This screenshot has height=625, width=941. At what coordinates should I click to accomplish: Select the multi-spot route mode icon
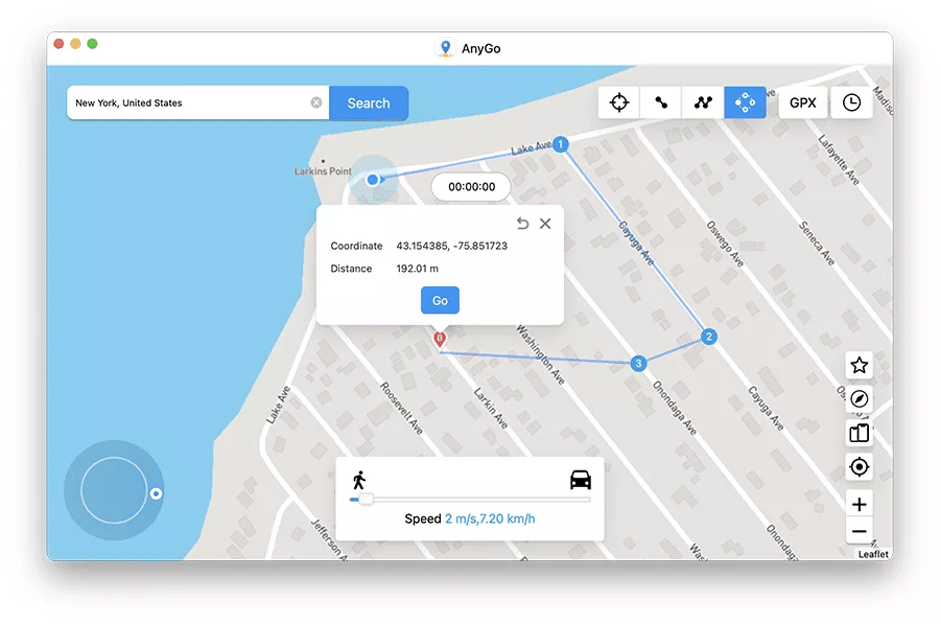702,102
